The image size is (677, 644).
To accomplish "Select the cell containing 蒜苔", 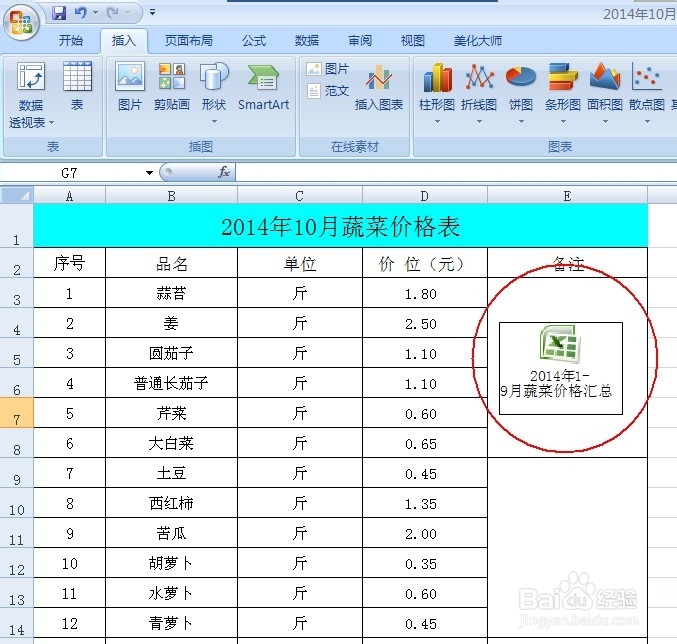I will click(171, 293).
